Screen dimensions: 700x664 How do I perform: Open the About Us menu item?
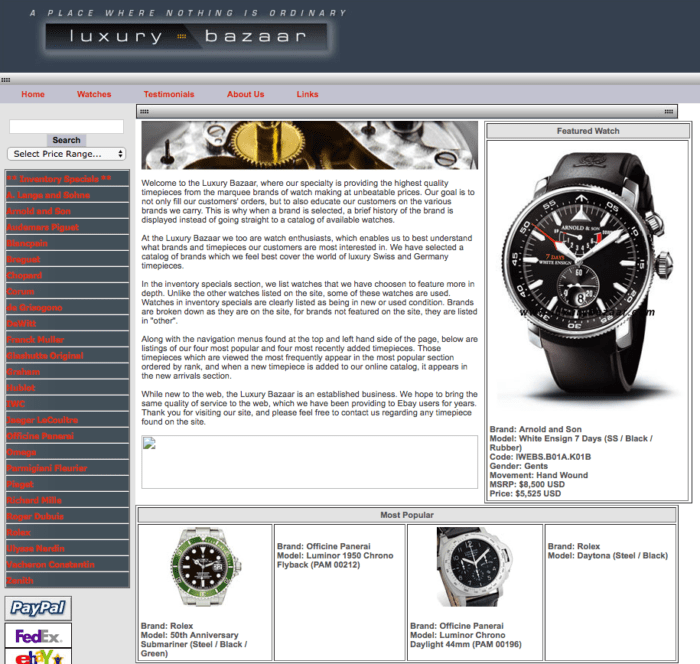(x=245, y=94)
